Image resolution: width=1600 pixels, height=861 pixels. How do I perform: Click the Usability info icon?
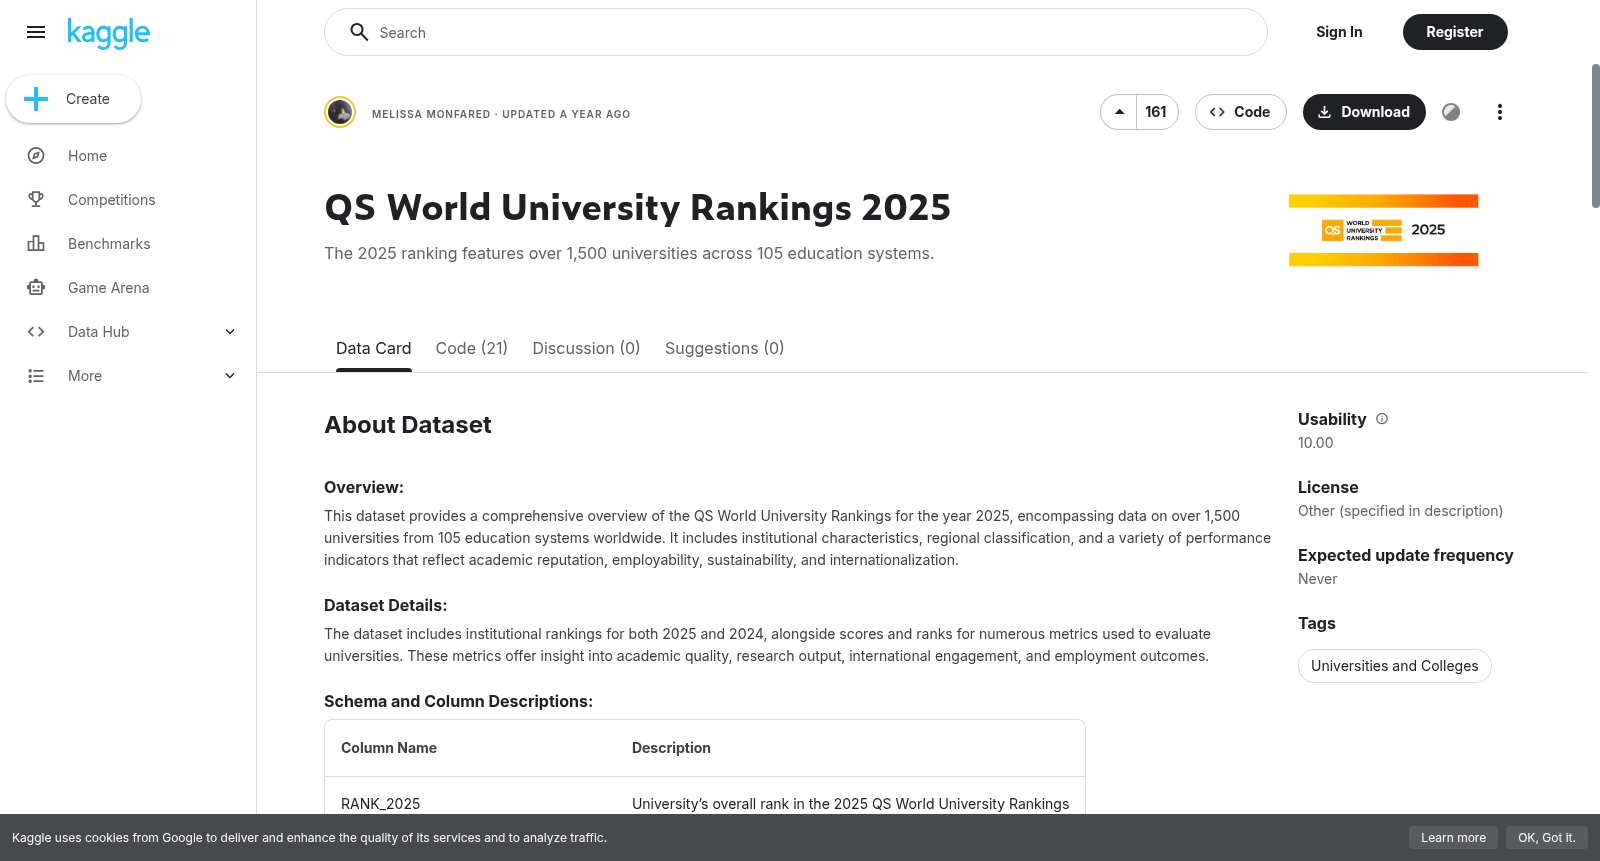[x=1382, y=419]
